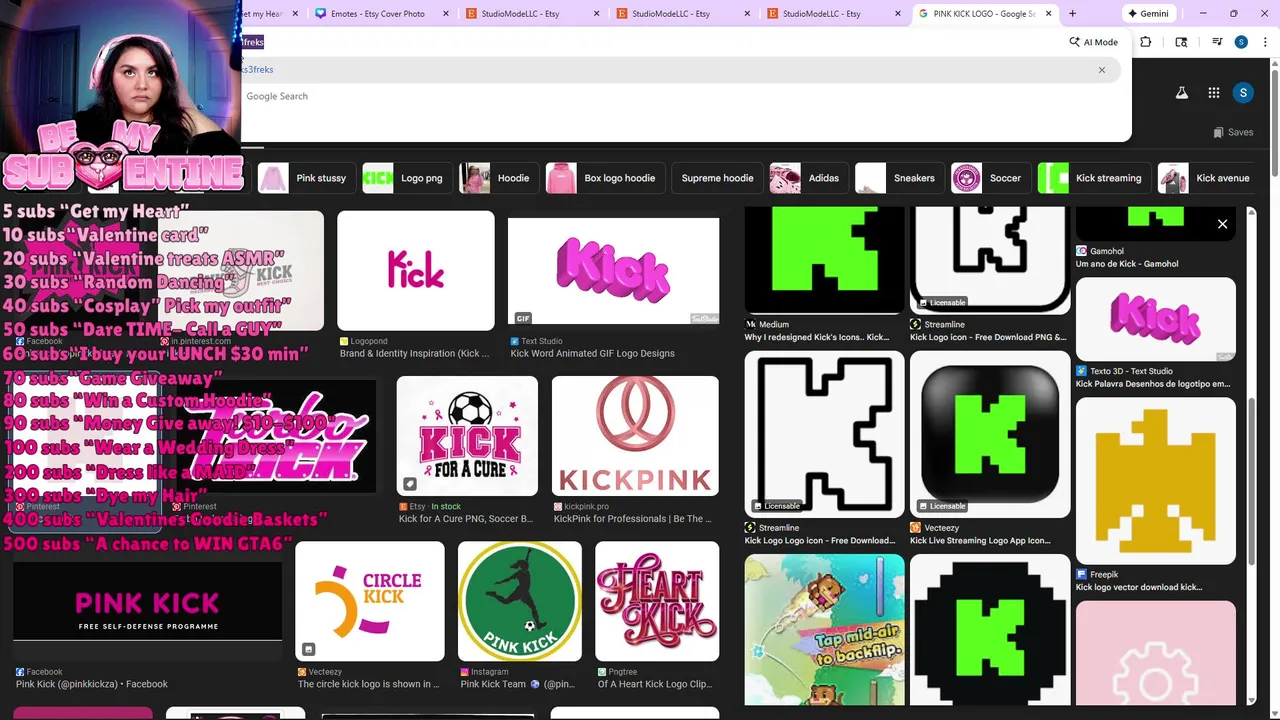Open the 'Tap mid-air to backflip' game image
The image size is (1280, 720).
pos(824,630)
